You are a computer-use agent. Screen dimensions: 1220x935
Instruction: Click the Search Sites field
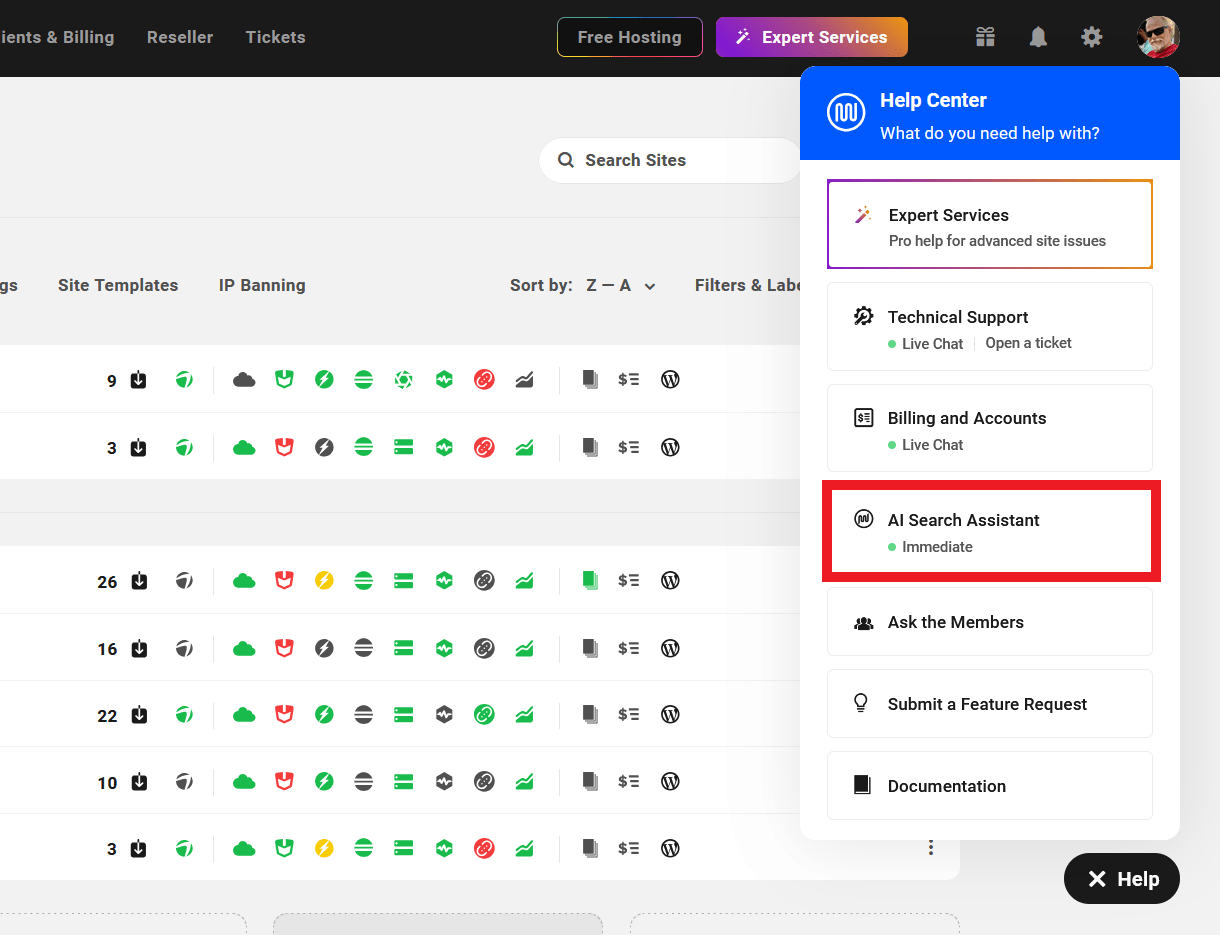[x=670, y=160]
